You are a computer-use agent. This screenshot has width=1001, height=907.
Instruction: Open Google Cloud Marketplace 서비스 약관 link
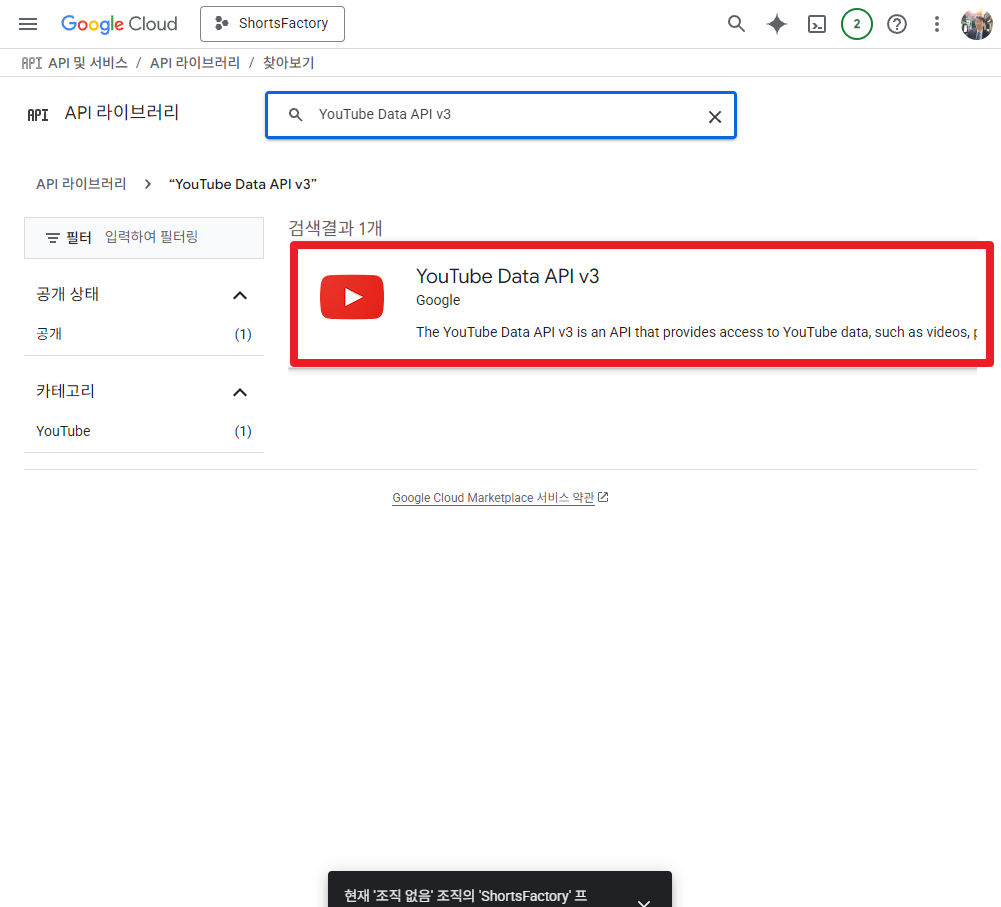pyautogui.click(x=494, y=497)
